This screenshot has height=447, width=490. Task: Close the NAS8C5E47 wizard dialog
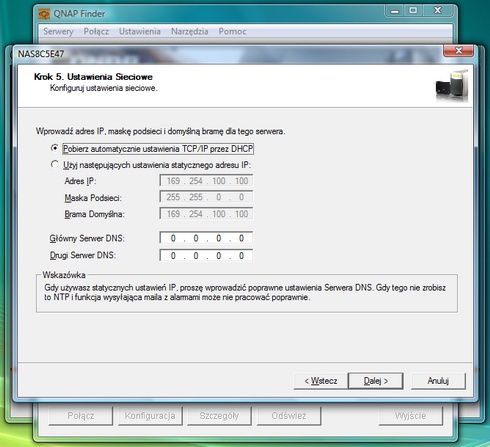pos(458,51)
